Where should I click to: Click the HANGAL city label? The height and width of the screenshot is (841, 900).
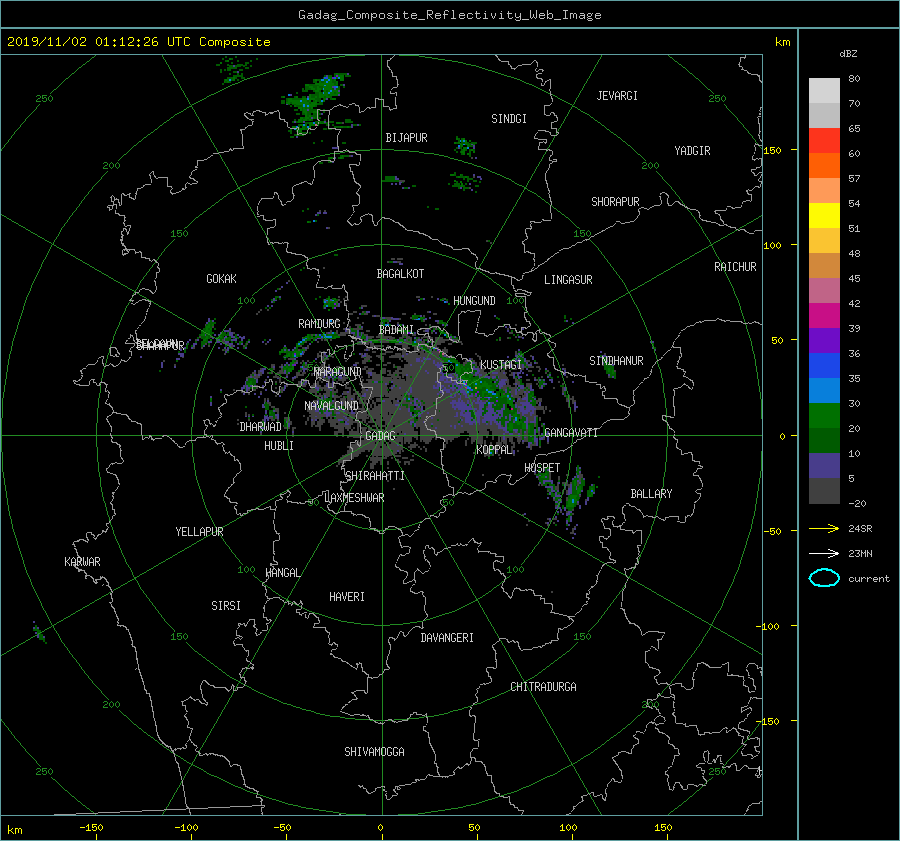pyautogui.click(x=282, y=573)
